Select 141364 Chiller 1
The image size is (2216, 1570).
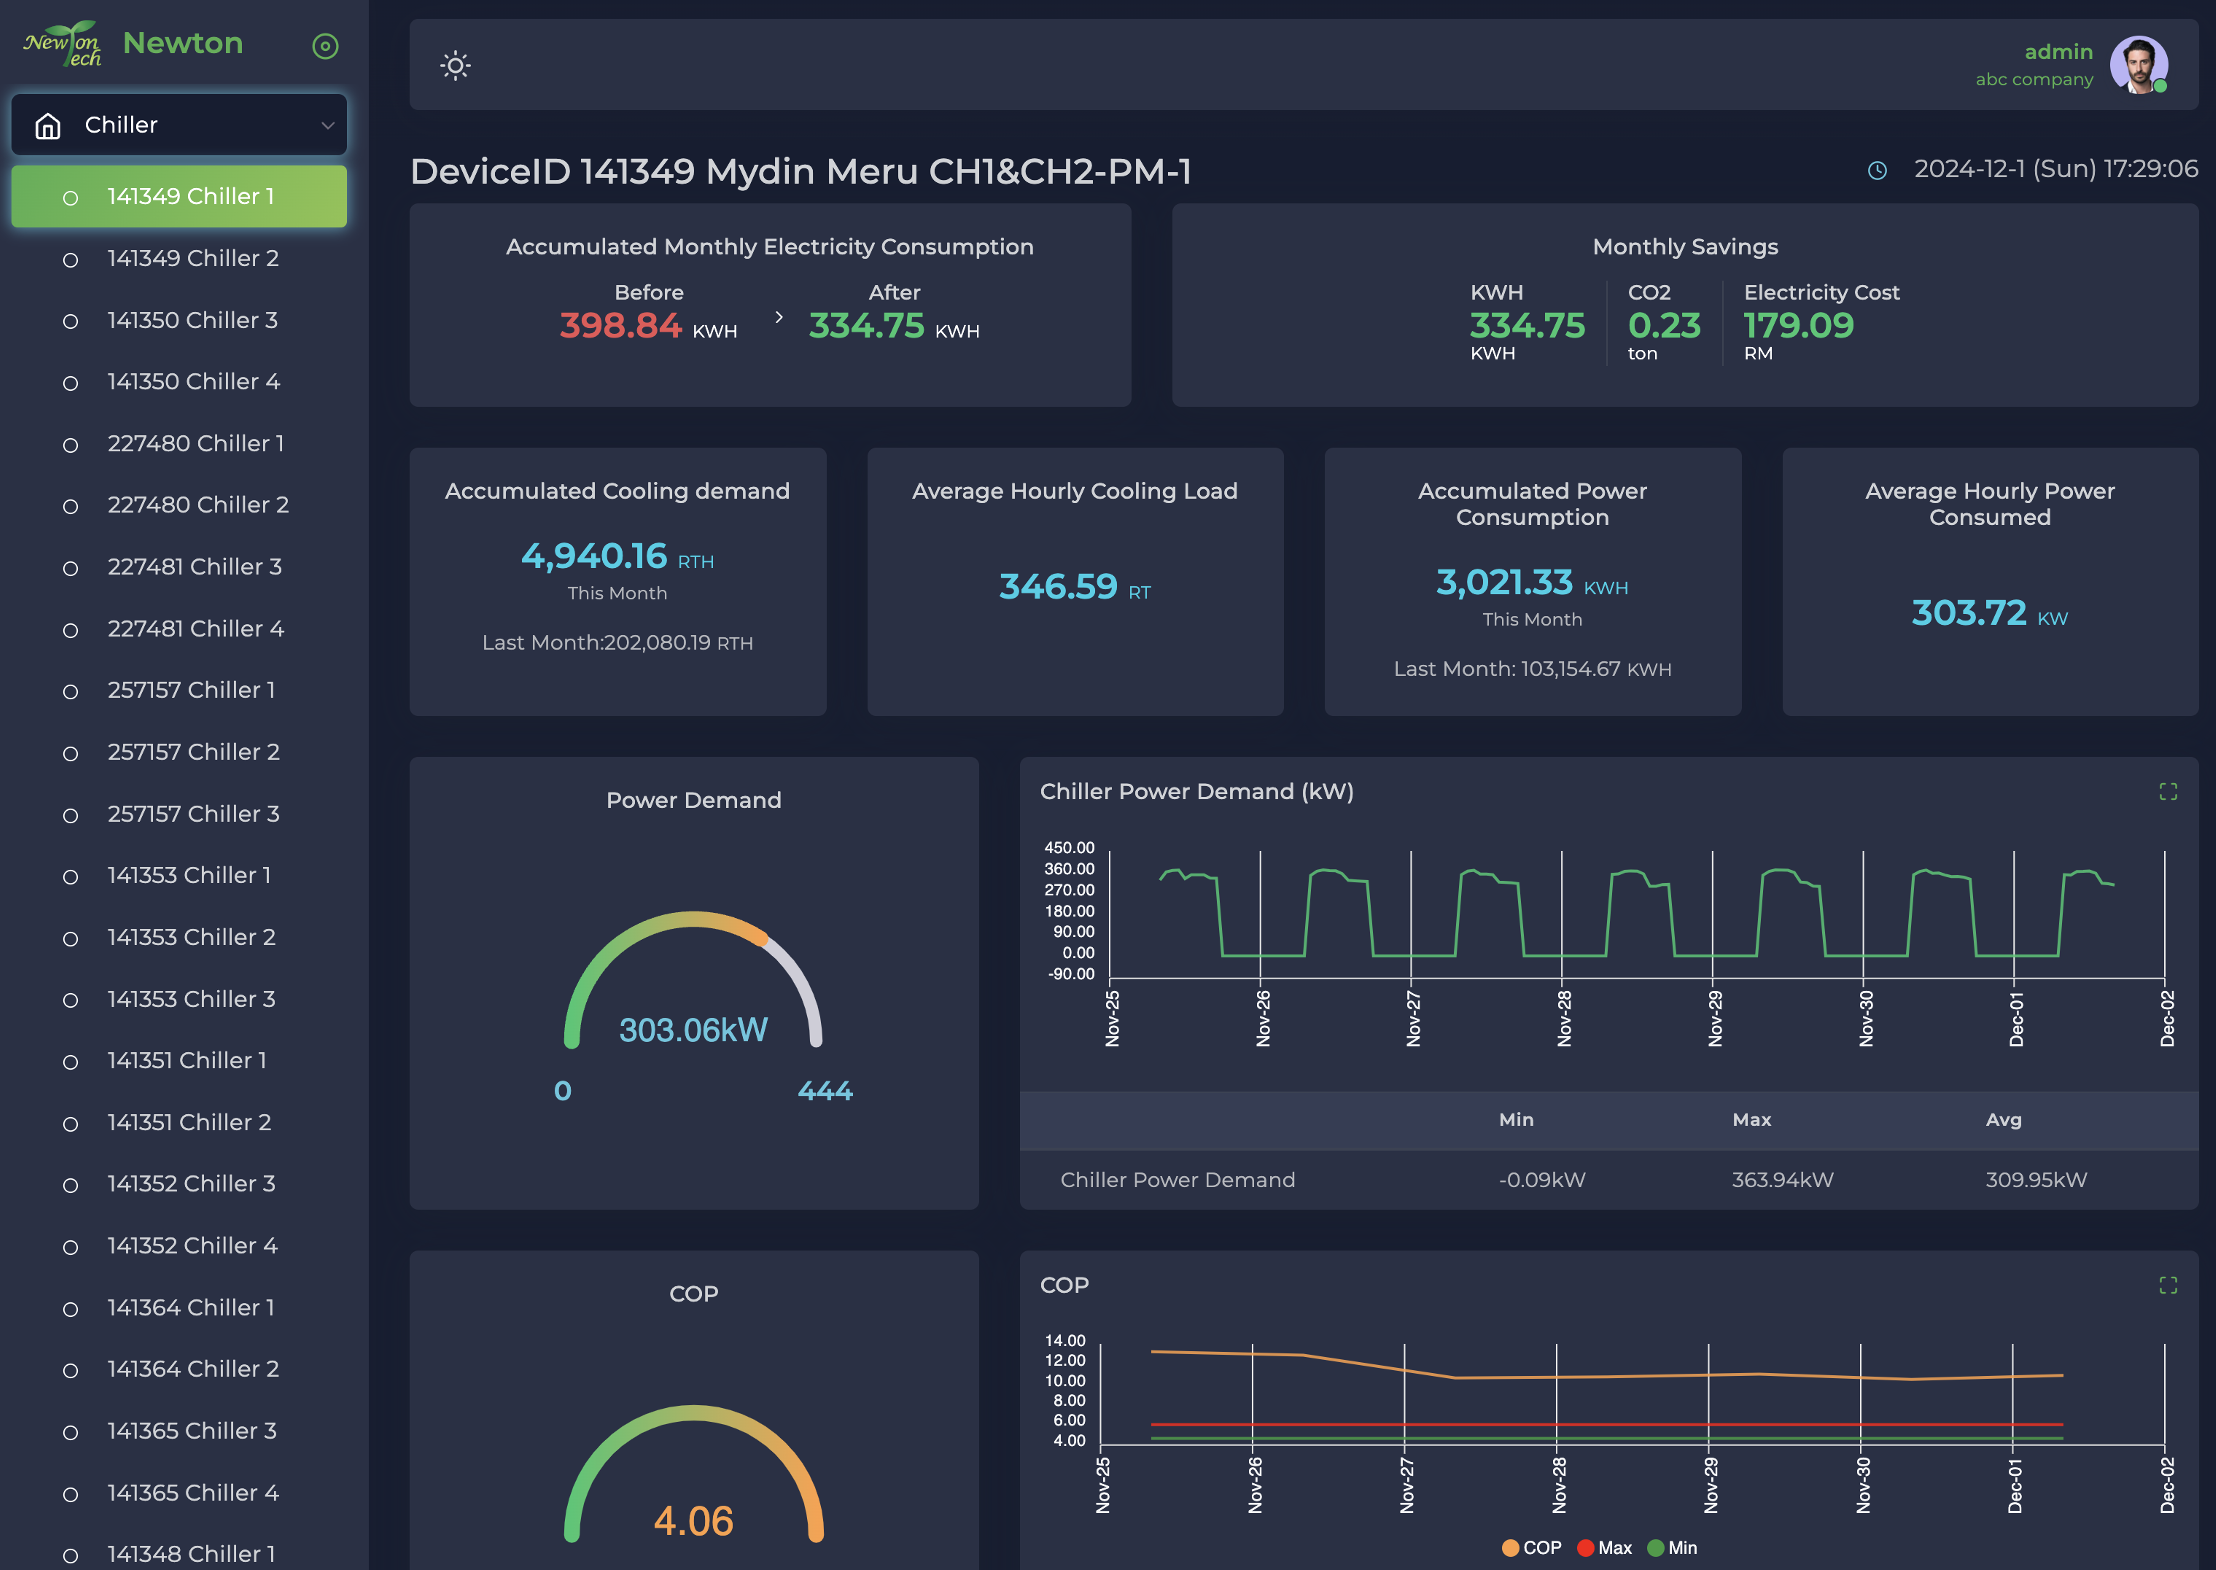179,1308
